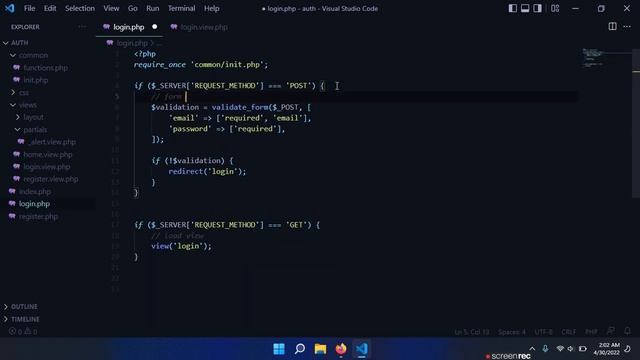Click the unsaved dot on login.php tab

click(x=155, y=27)
